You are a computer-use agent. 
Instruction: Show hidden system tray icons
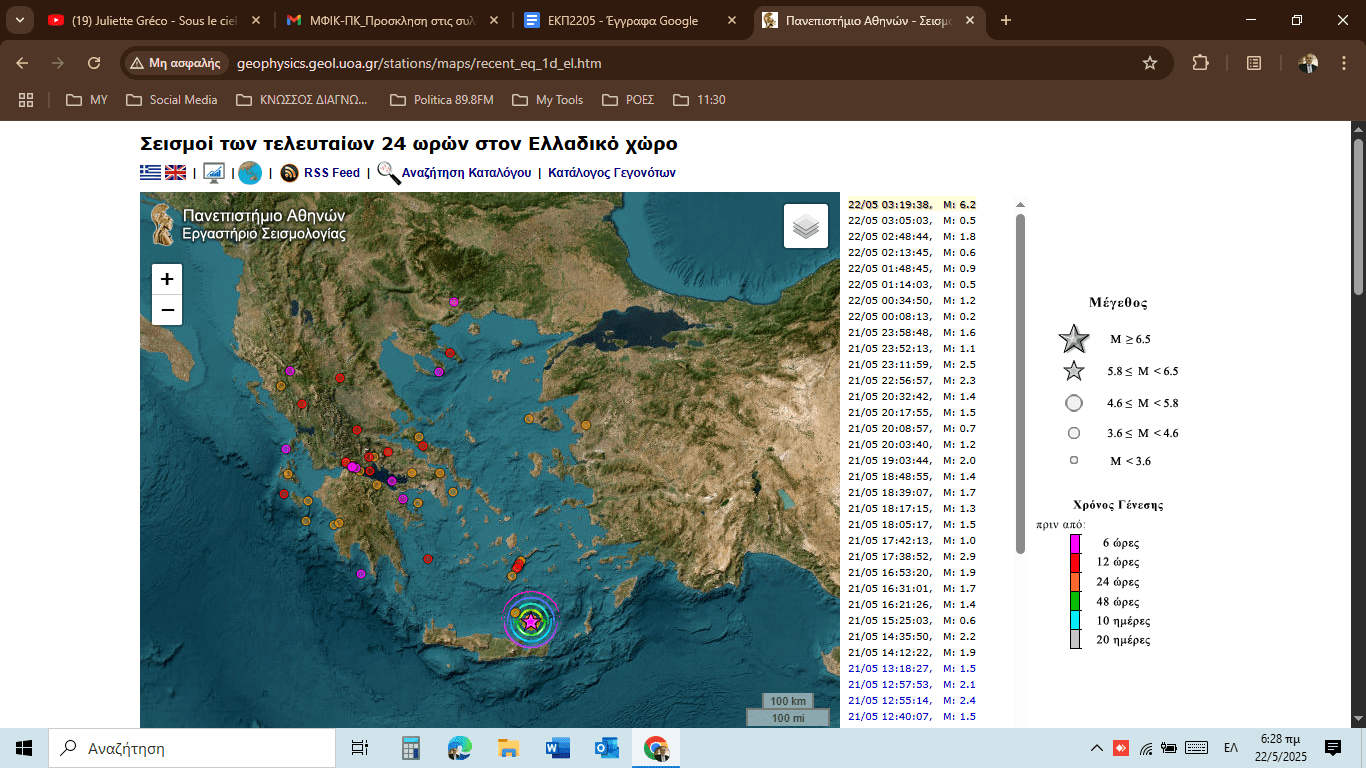(1097, 748)
